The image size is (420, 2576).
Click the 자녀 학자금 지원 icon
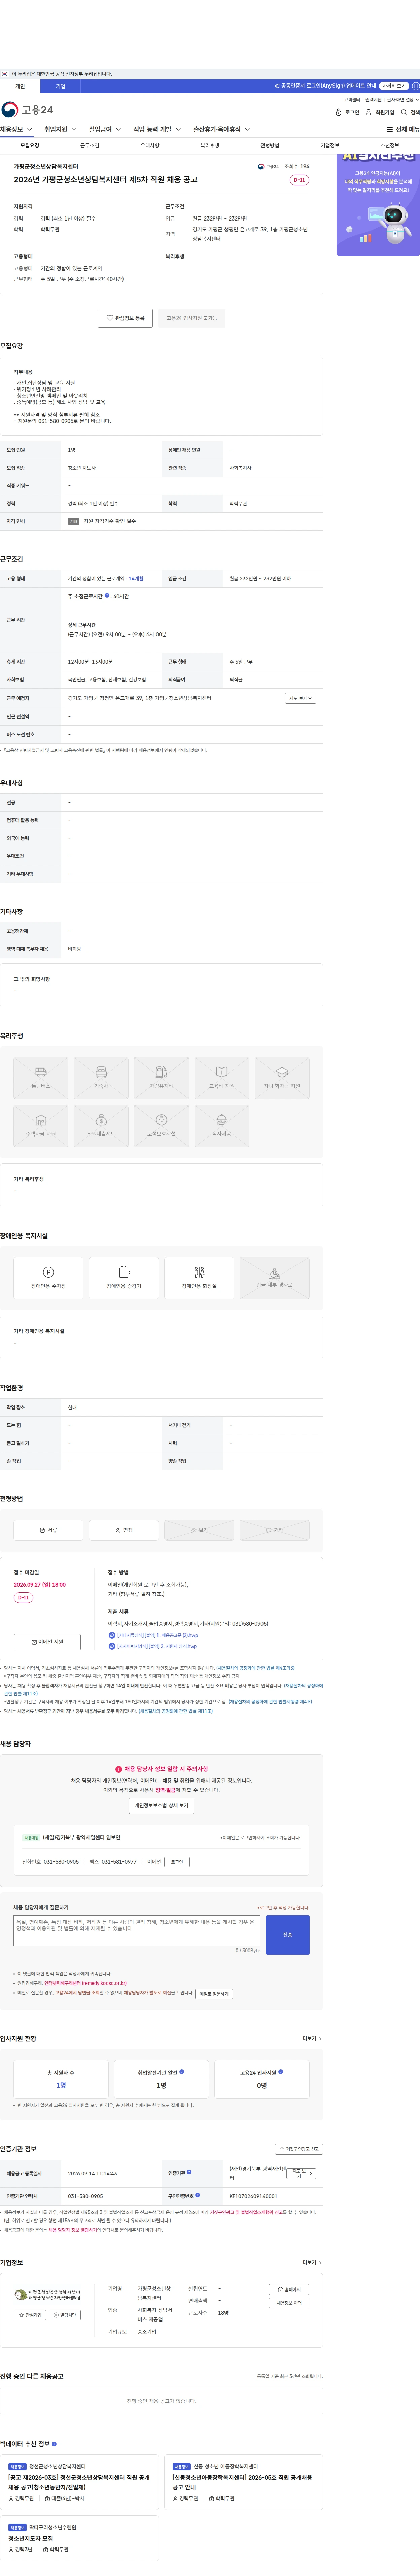point(282,1078)
